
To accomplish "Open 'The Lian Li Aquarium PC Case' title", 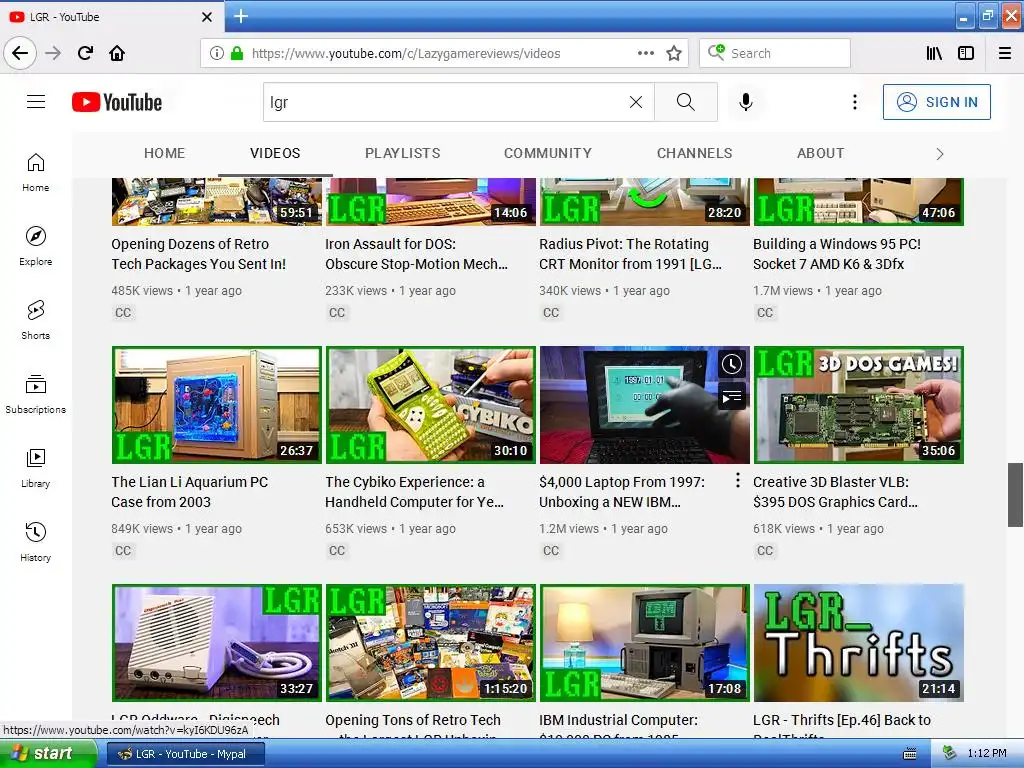I will coord(189,492).
